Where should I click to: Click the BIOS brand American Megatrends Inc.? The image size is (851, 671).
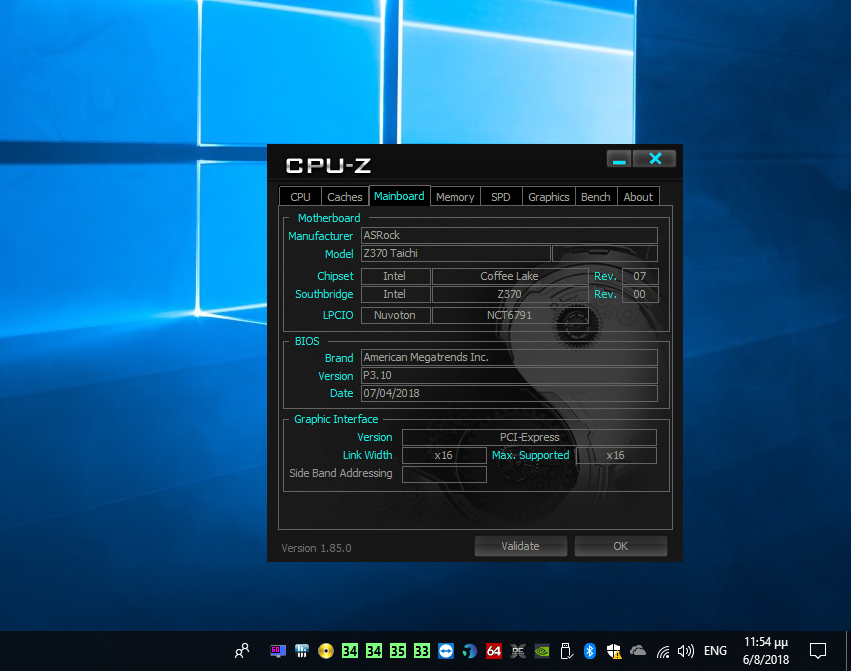click(x=509, y=357)
